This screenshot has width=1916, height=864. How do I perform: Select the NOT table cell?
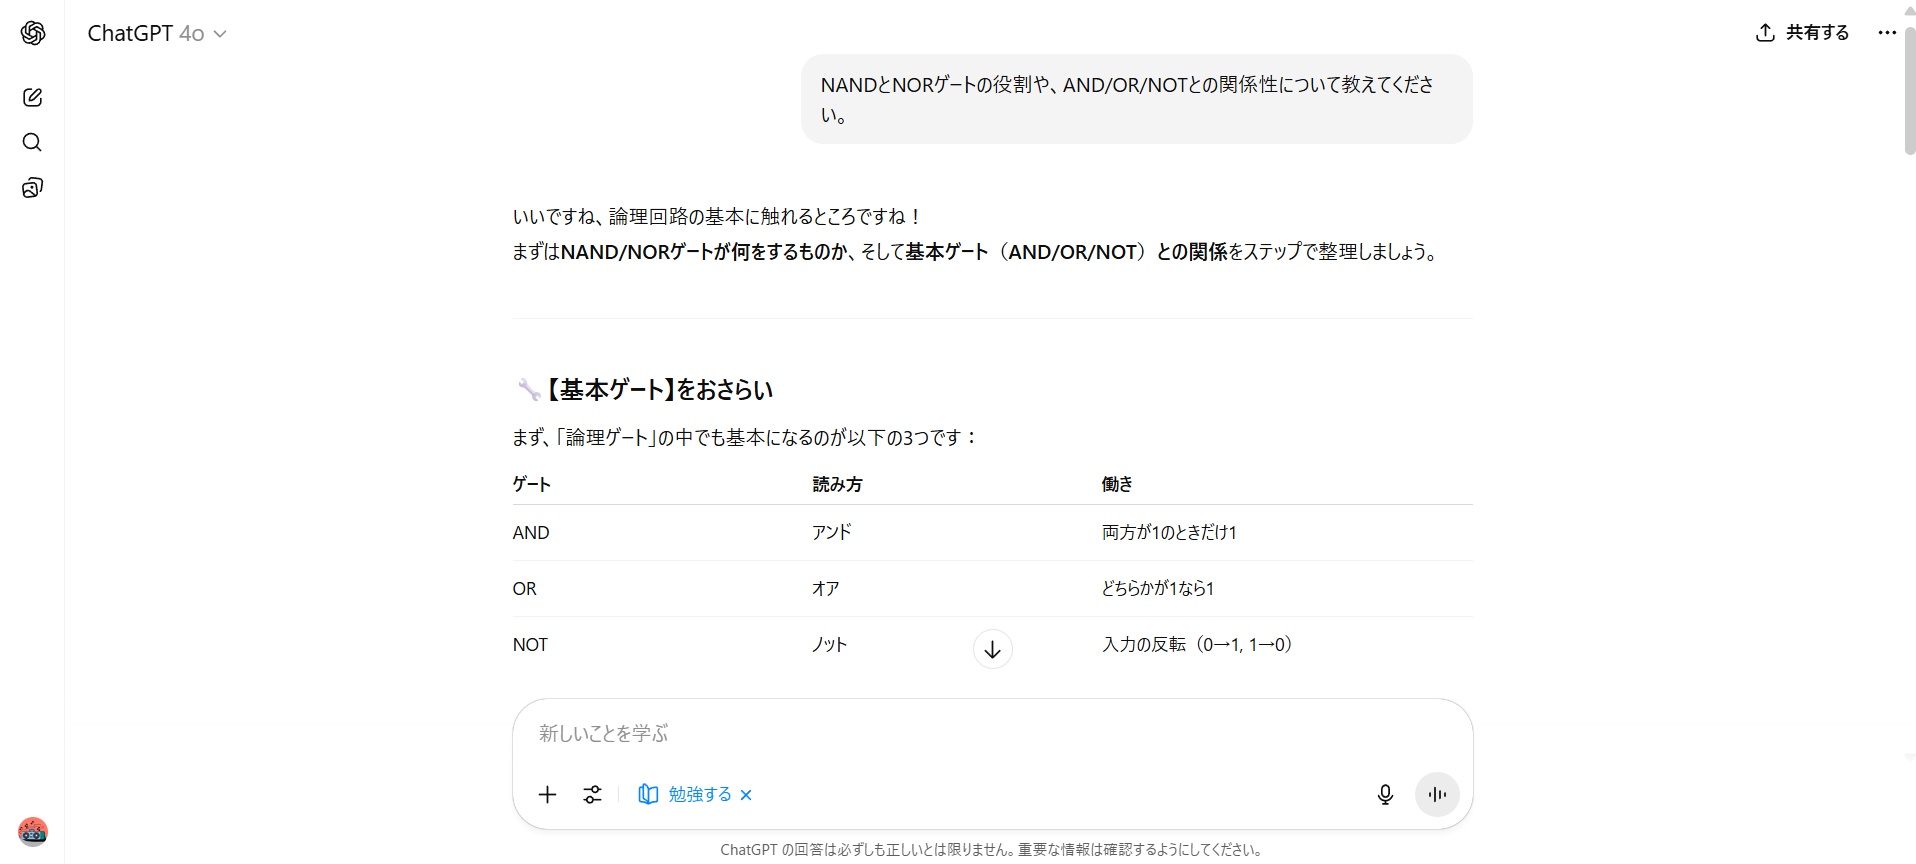pos(530,645)
